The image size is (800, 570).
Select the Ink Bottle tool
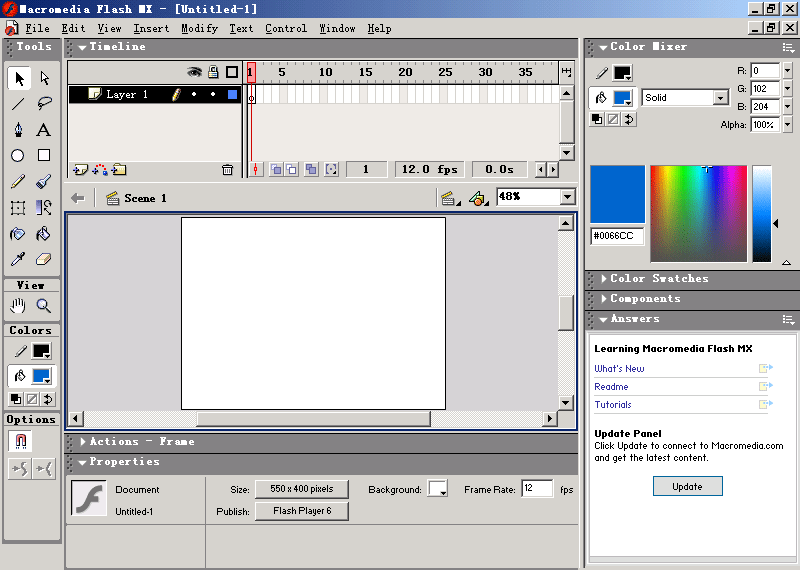[x=18, y=234]
